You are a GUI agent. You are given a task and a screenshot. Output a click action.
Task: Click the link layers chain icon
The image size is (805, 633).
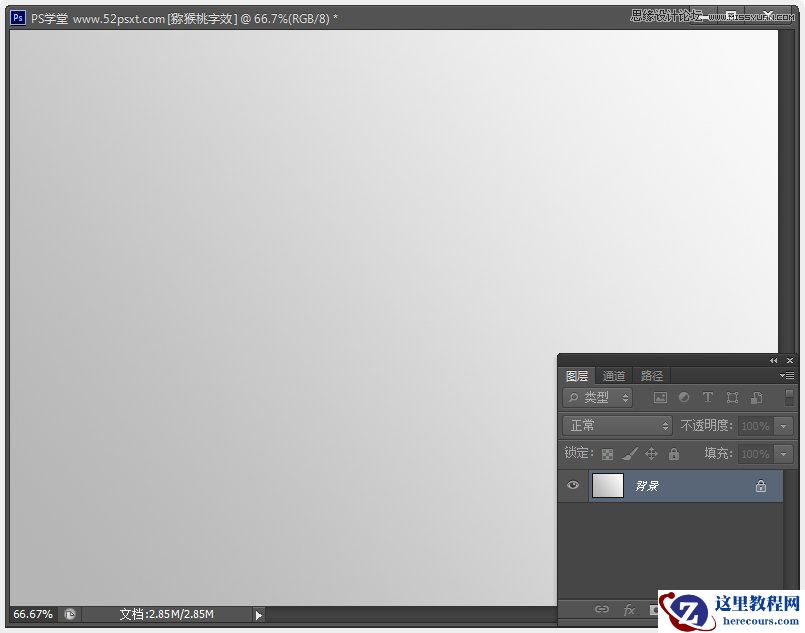tap(602, 609)
